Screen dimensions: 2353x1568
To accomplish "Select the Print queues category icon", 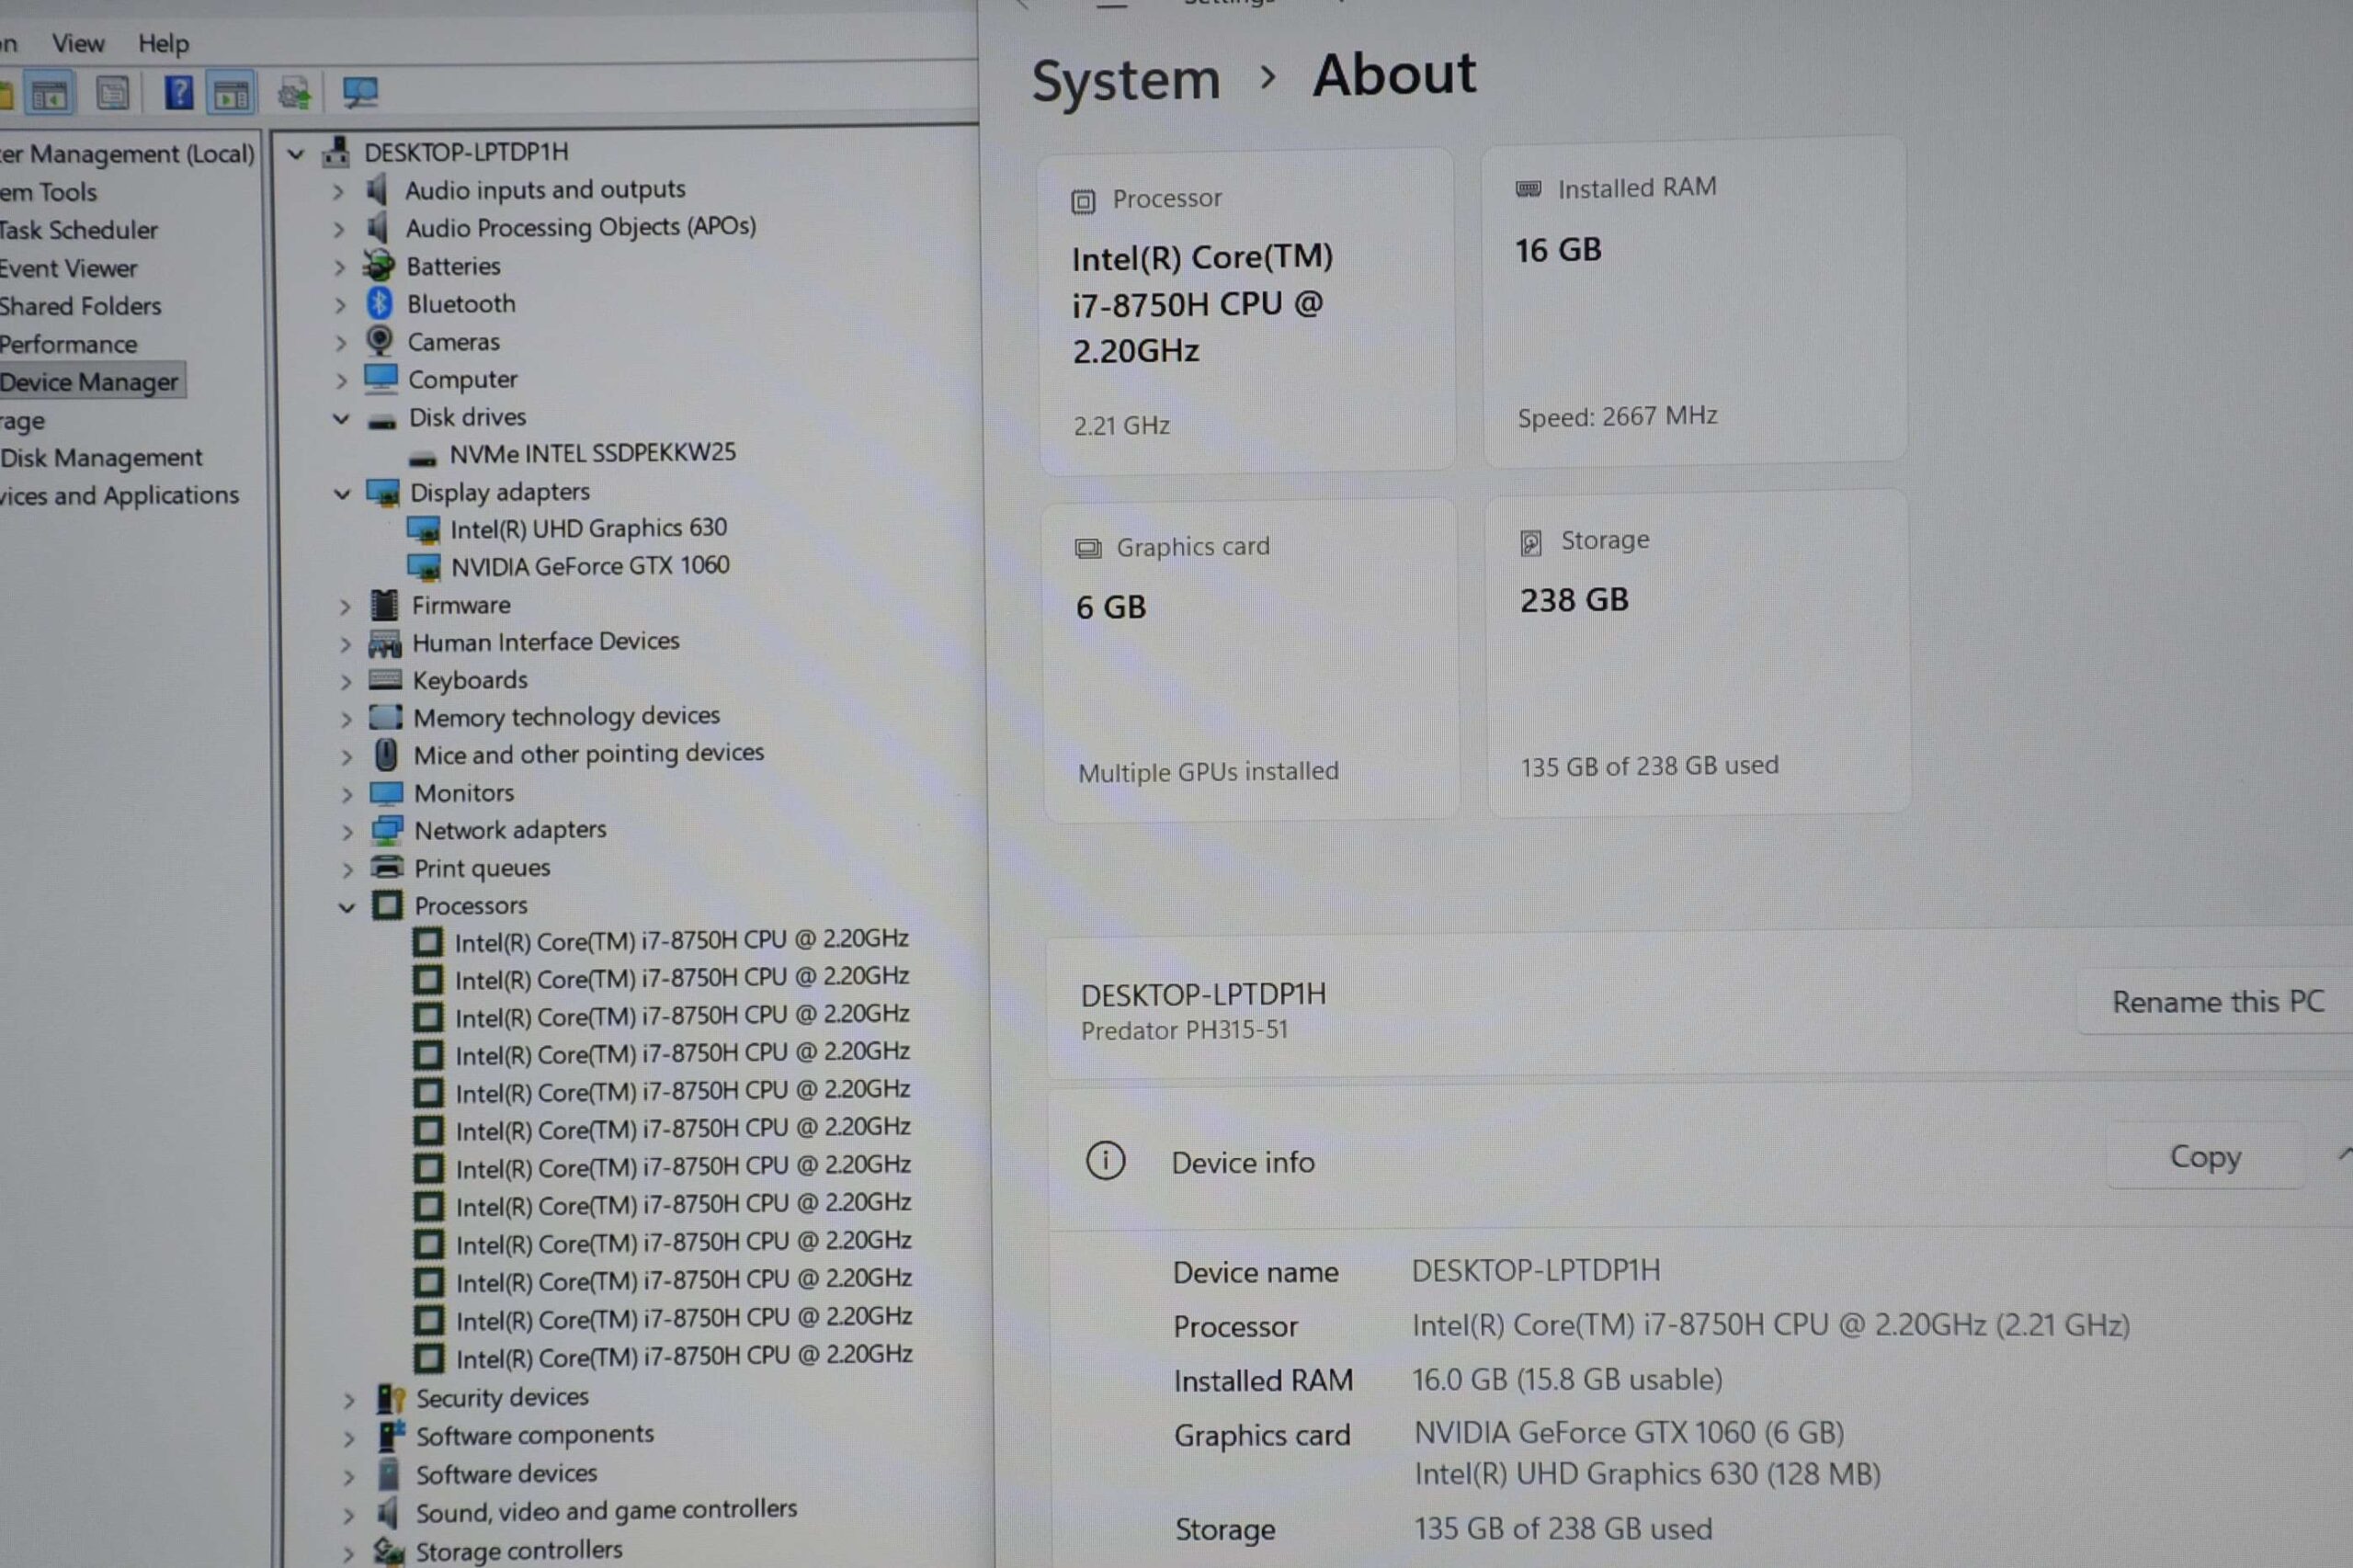I will (x=387, y=867).
